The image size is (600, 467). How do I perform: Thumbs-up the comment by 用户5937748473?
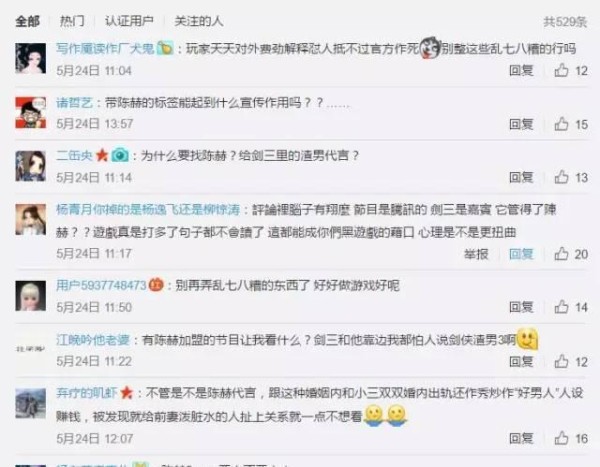[561, 307]
